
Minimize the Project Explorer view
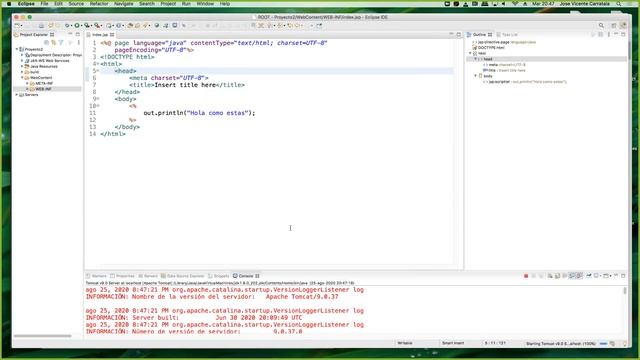70,34
